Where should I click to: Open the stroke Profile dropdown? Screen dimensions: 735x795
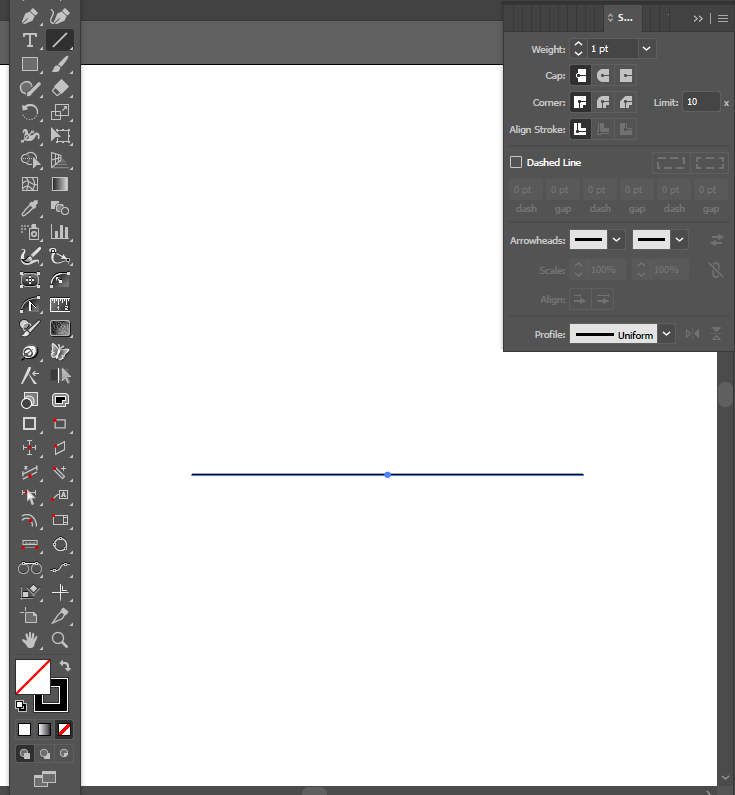[667, 334]
